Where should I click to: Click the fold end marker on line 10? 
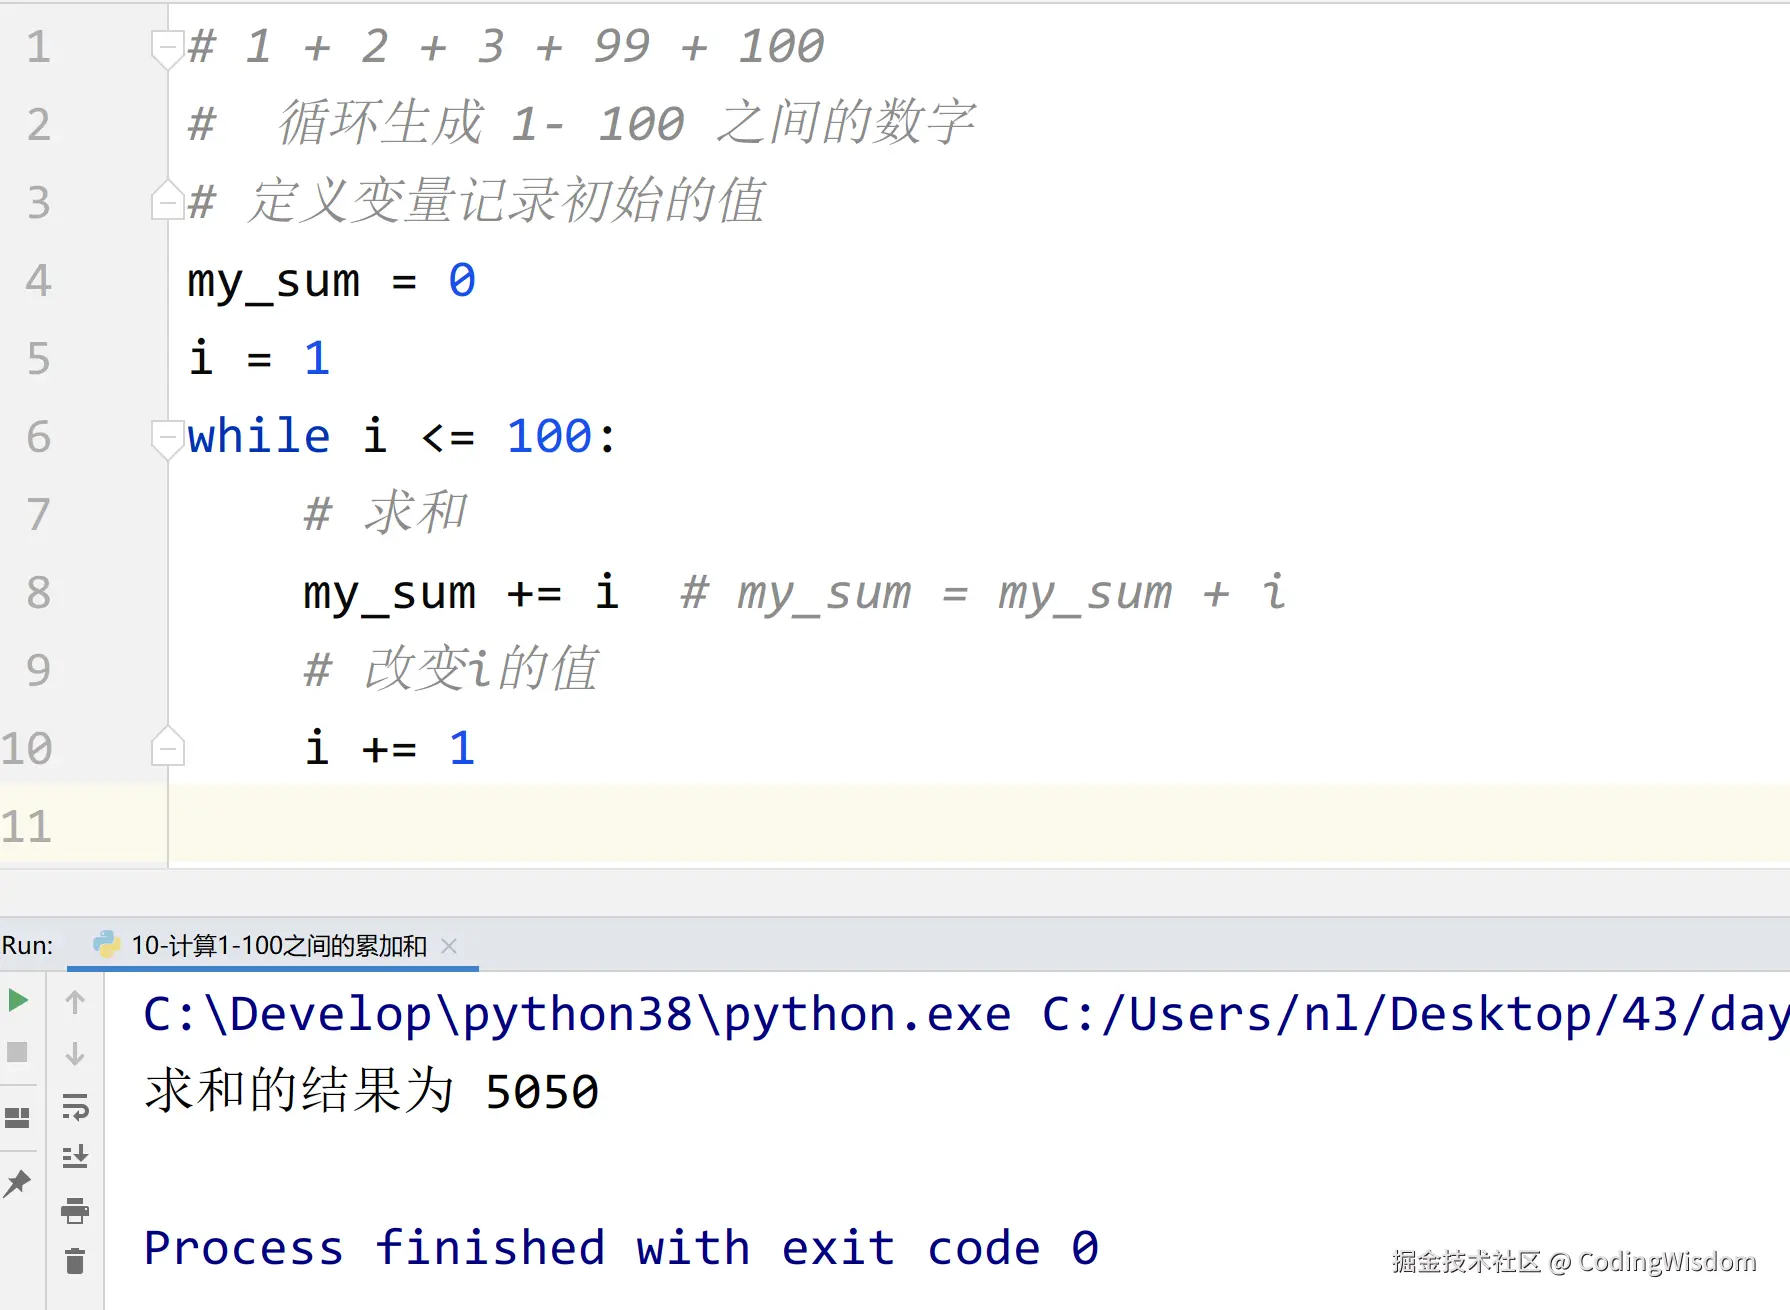[x=167, y=747]
